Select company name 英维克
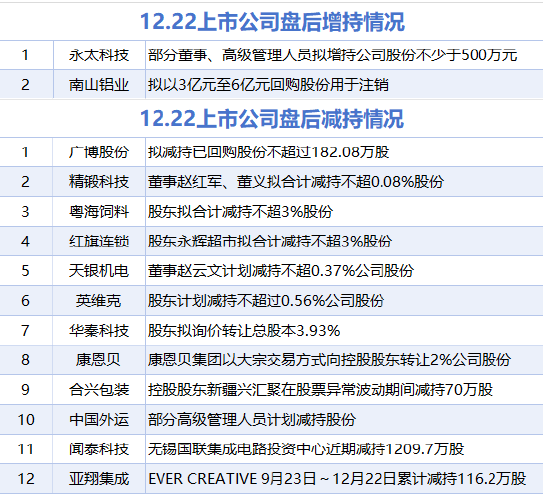The width and height of the screenshot is (543, 496). [x=98, y=301]
